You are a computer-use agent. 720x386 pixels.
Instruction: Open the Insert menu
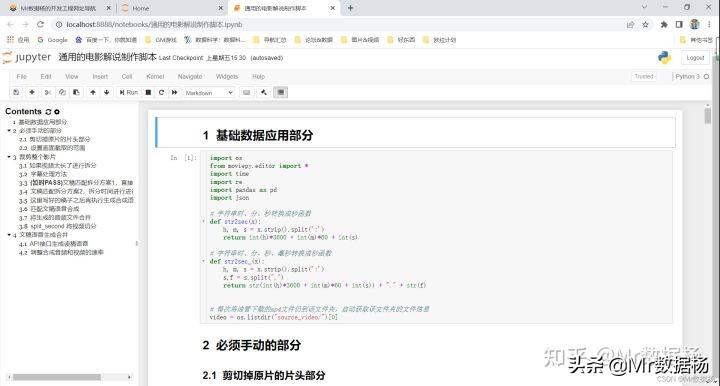pyautogui.click(x=100, y=77)
